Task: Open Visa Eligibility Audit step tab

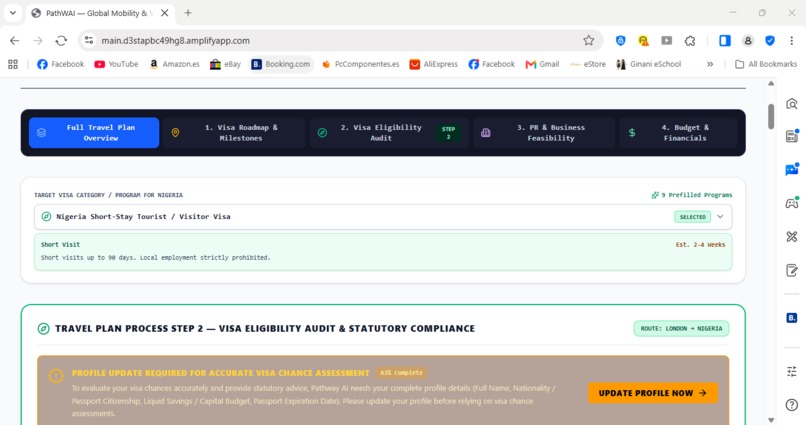Action: click(x=389, y=133)
